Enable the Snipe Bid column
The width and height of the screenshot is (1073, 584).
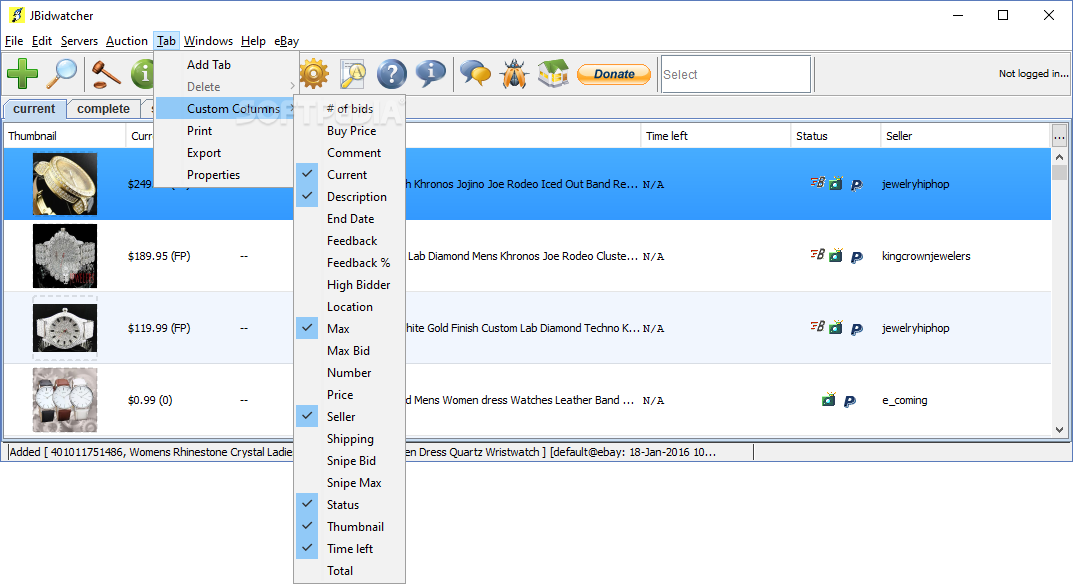[x=350, y=461]
